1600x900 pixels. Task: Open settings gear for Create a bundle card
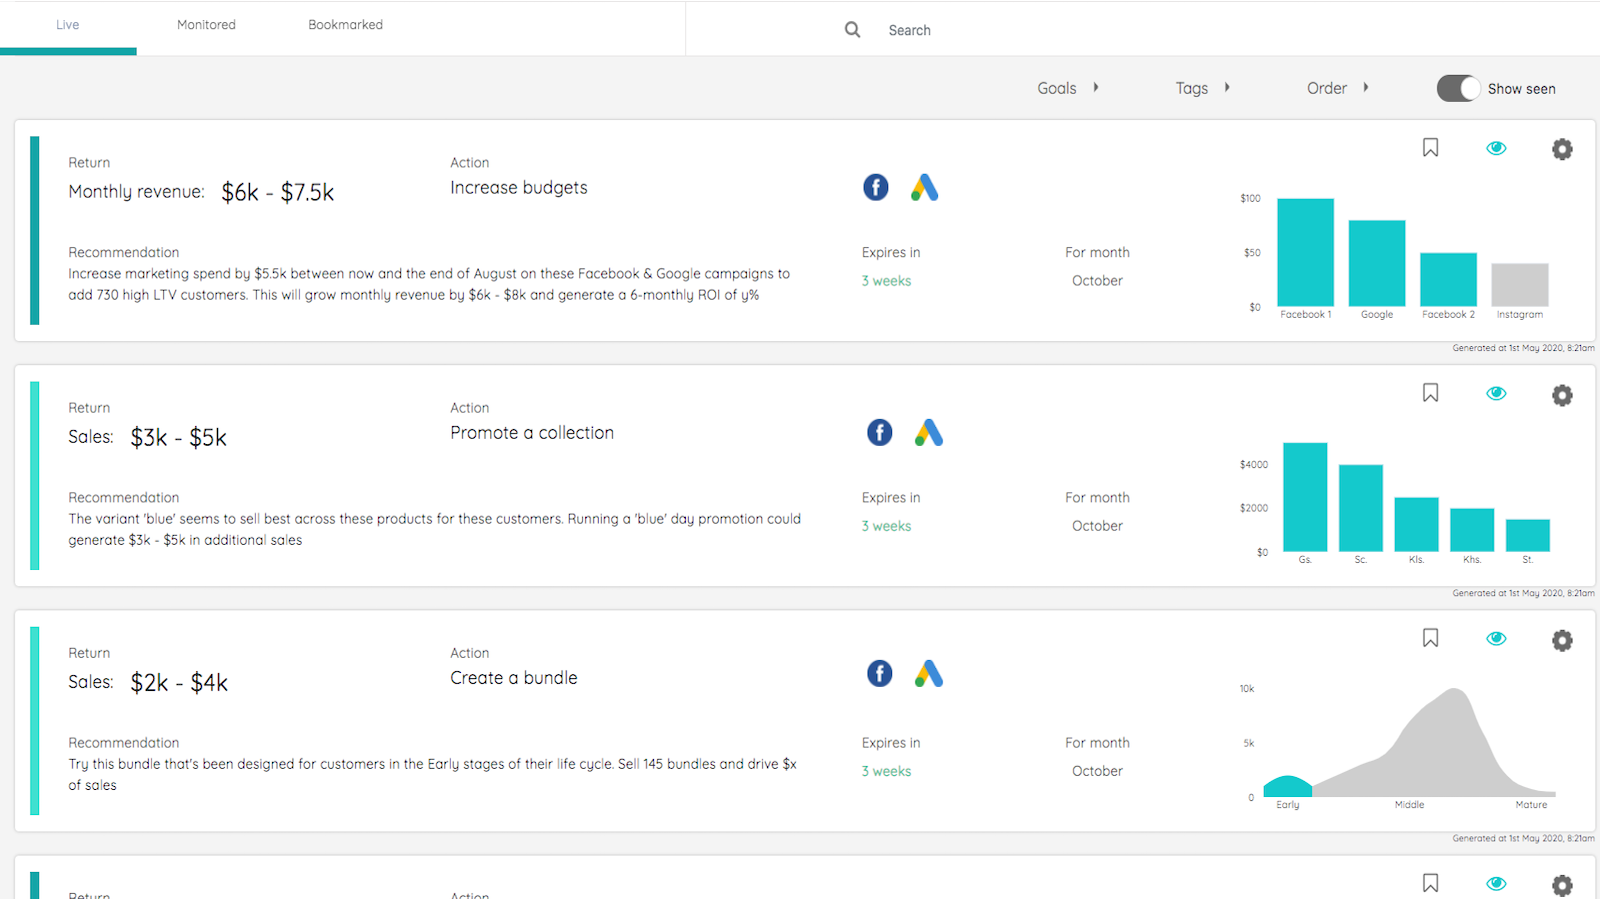coord(1561,640)
